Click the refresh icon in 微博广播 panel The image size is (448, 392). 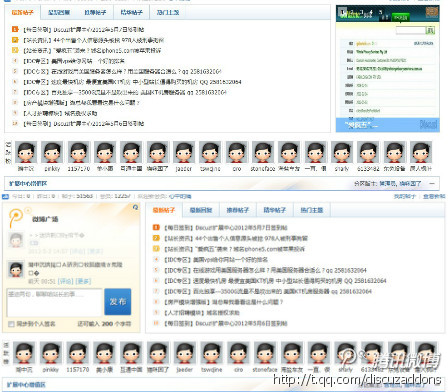pos(135,207)
